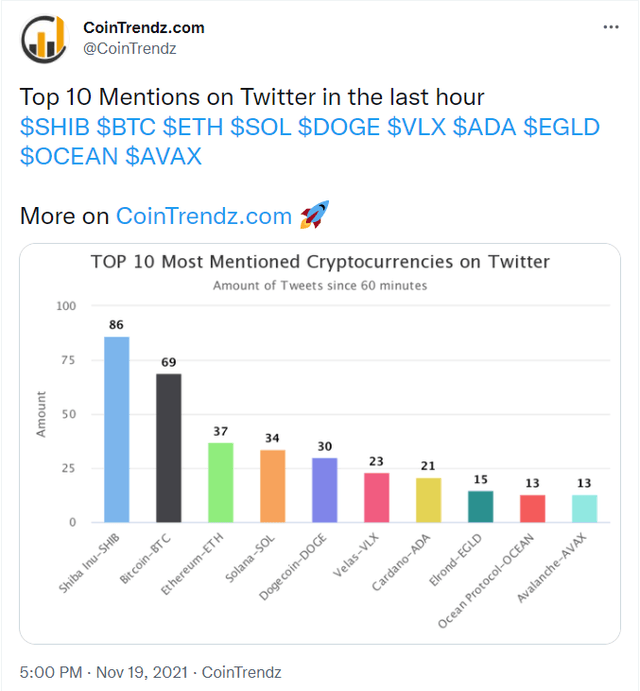Click the @CoinTrendz handle
The image size is (640, 691).
point(129,47)
